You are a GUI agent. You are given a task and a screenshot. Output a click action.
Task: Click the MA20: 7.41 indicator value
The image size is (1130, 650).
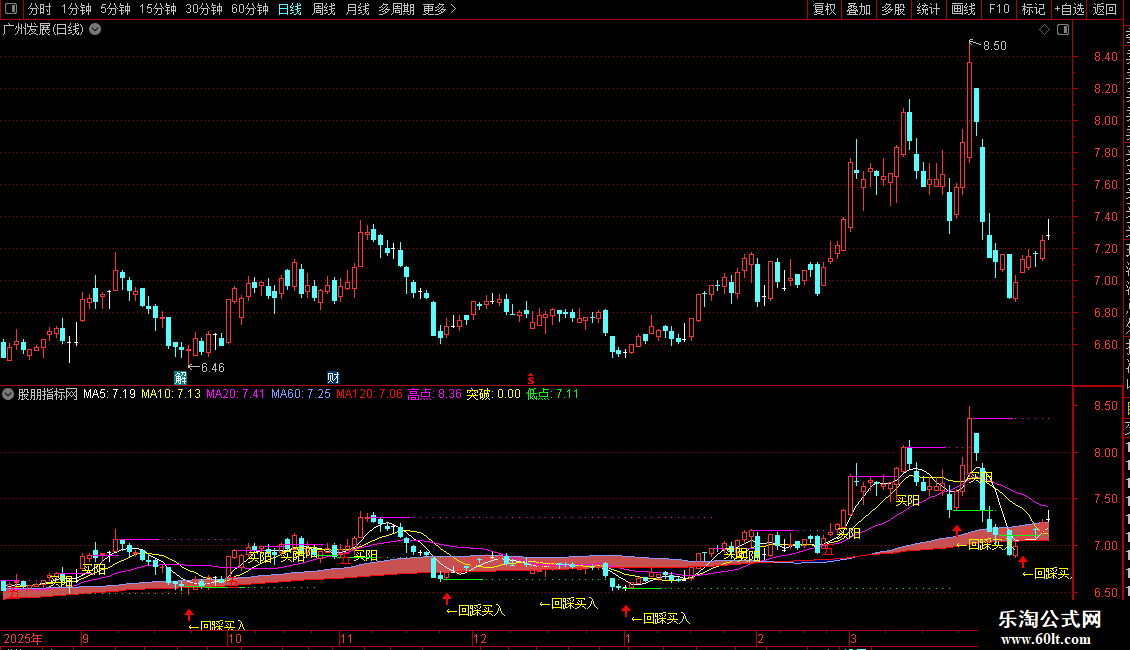pos(236,394)
